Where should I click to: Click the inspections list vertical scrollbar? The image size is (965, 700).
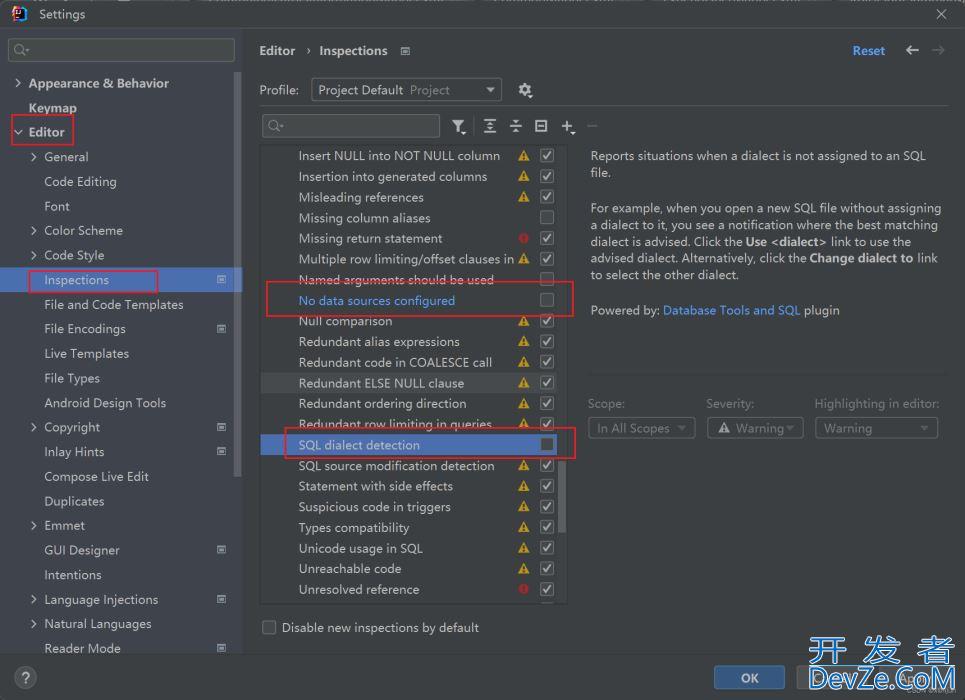(562, 497)
